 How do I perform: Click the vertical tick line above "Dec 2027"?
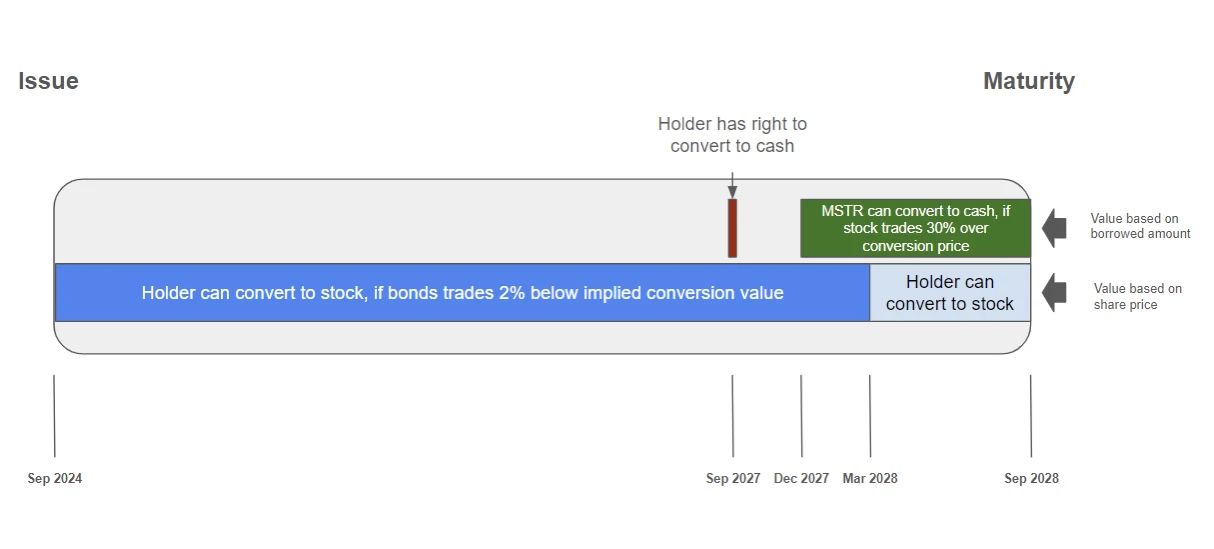(801, 415)
